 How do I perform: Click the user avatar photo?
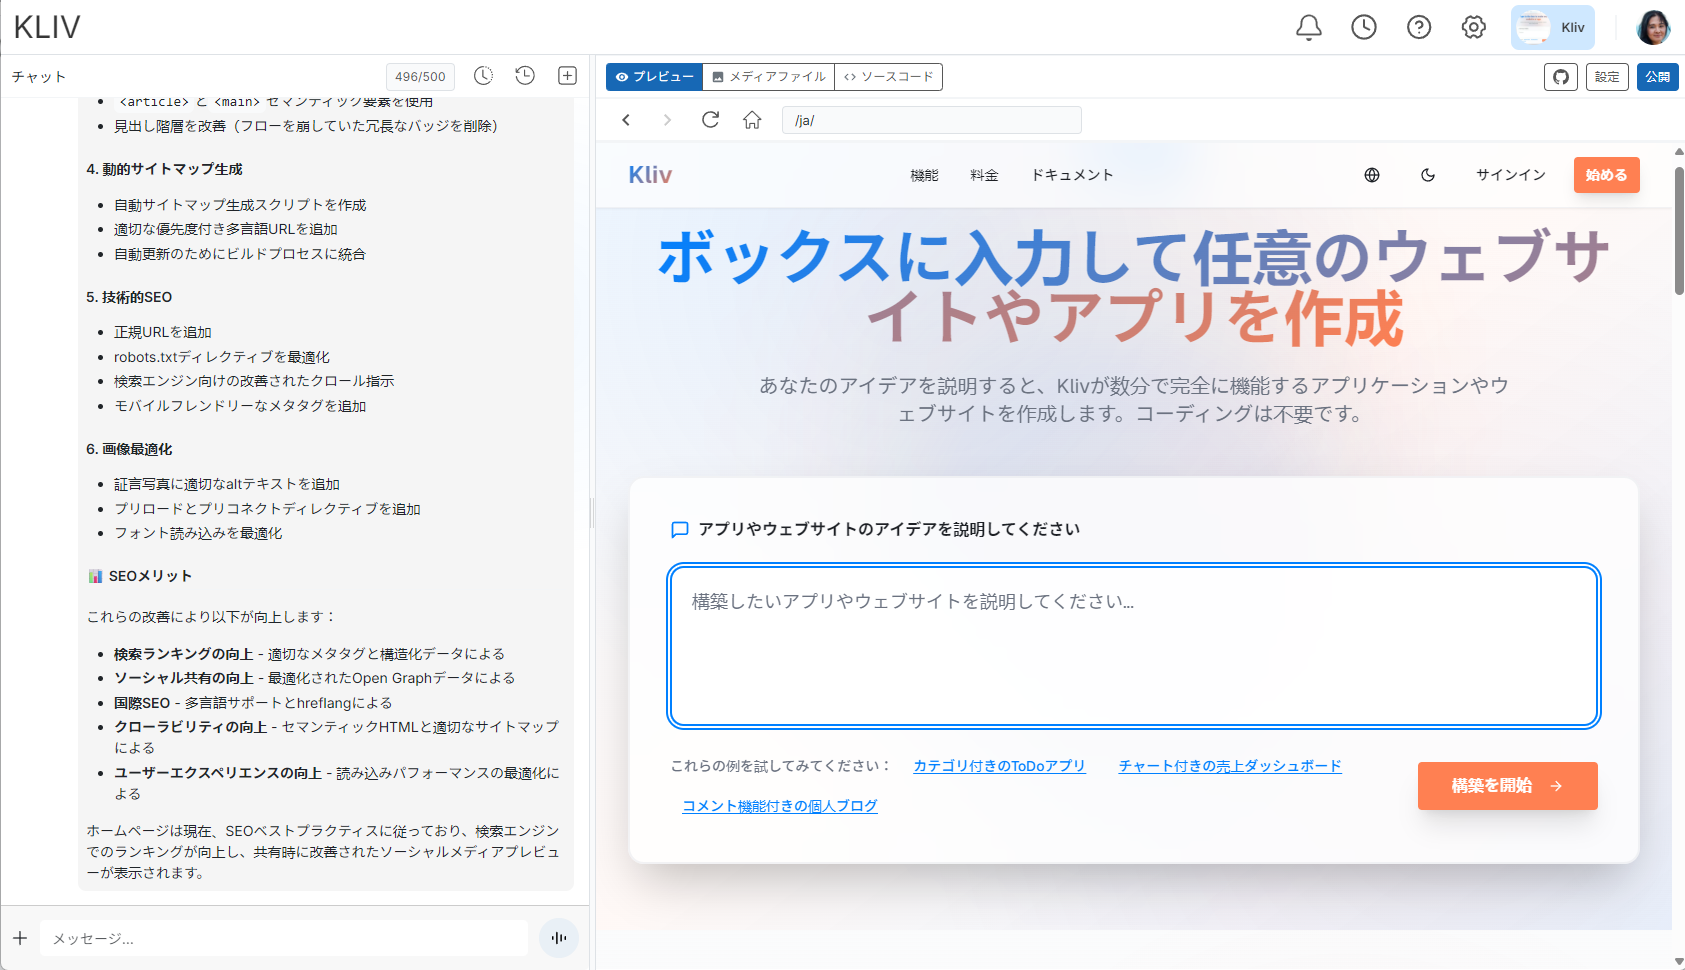pos(1653,28)
